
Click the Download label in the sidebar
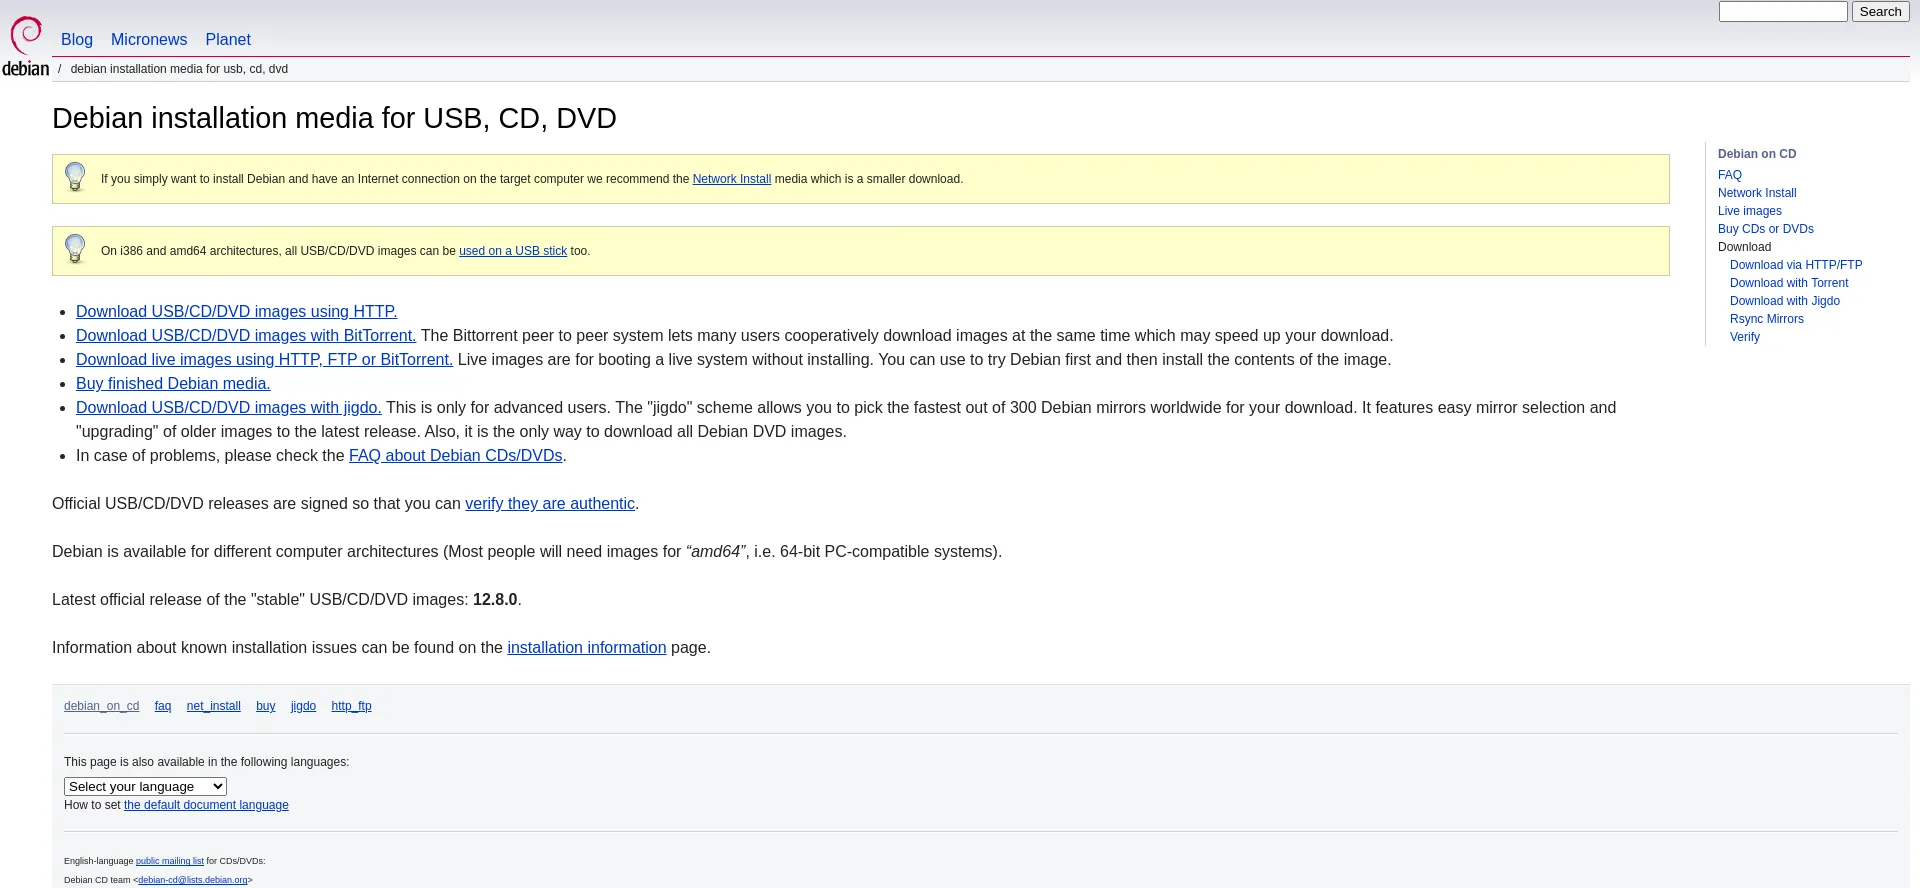click(x=1744, y=247)
